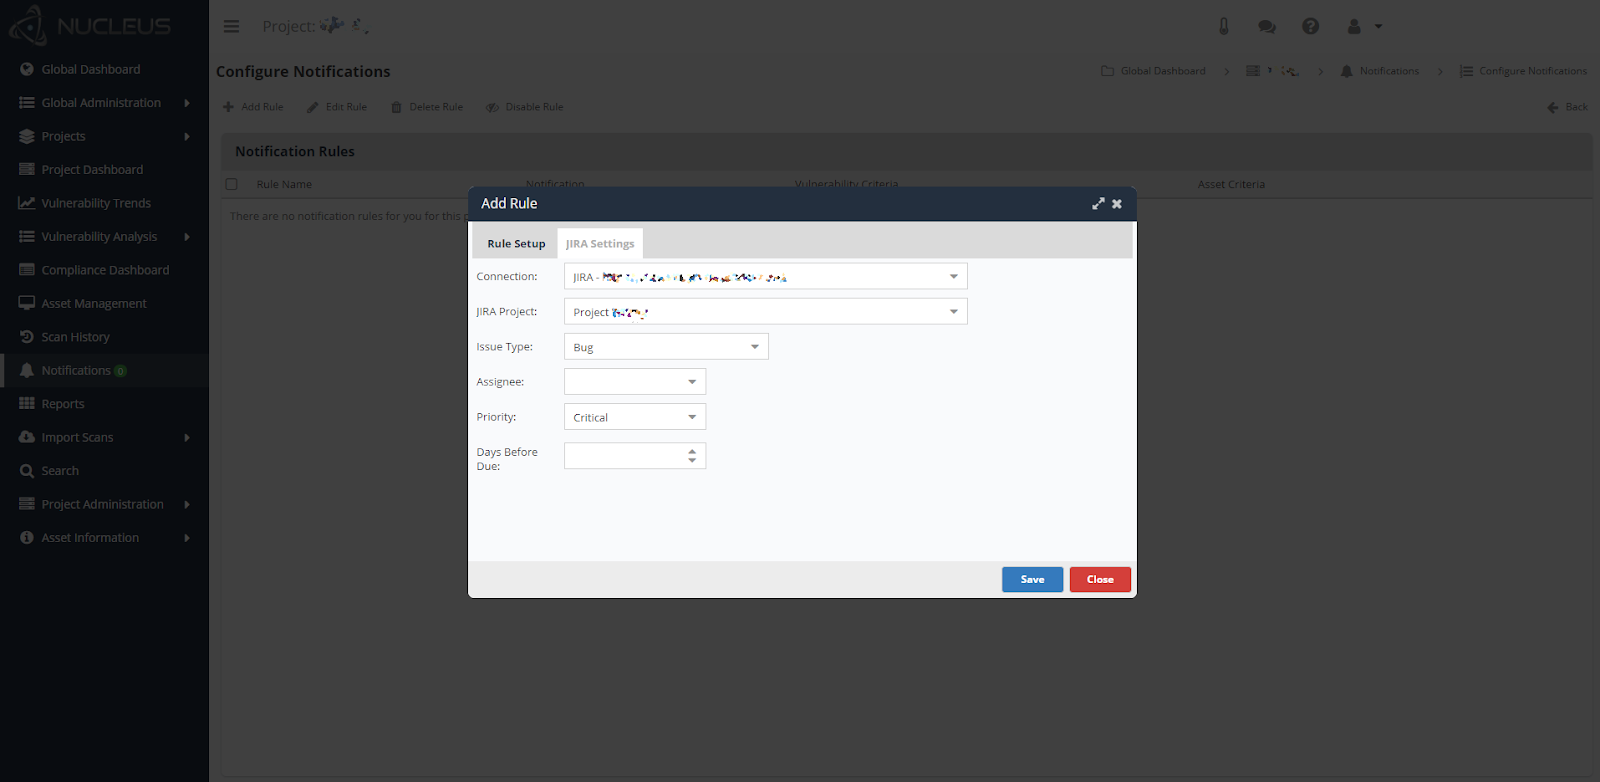This screenshot has height=782, width=1600.
Task: Click Add Rule in the toolbar
Action: pyautogui.click(x=253, y=107)
